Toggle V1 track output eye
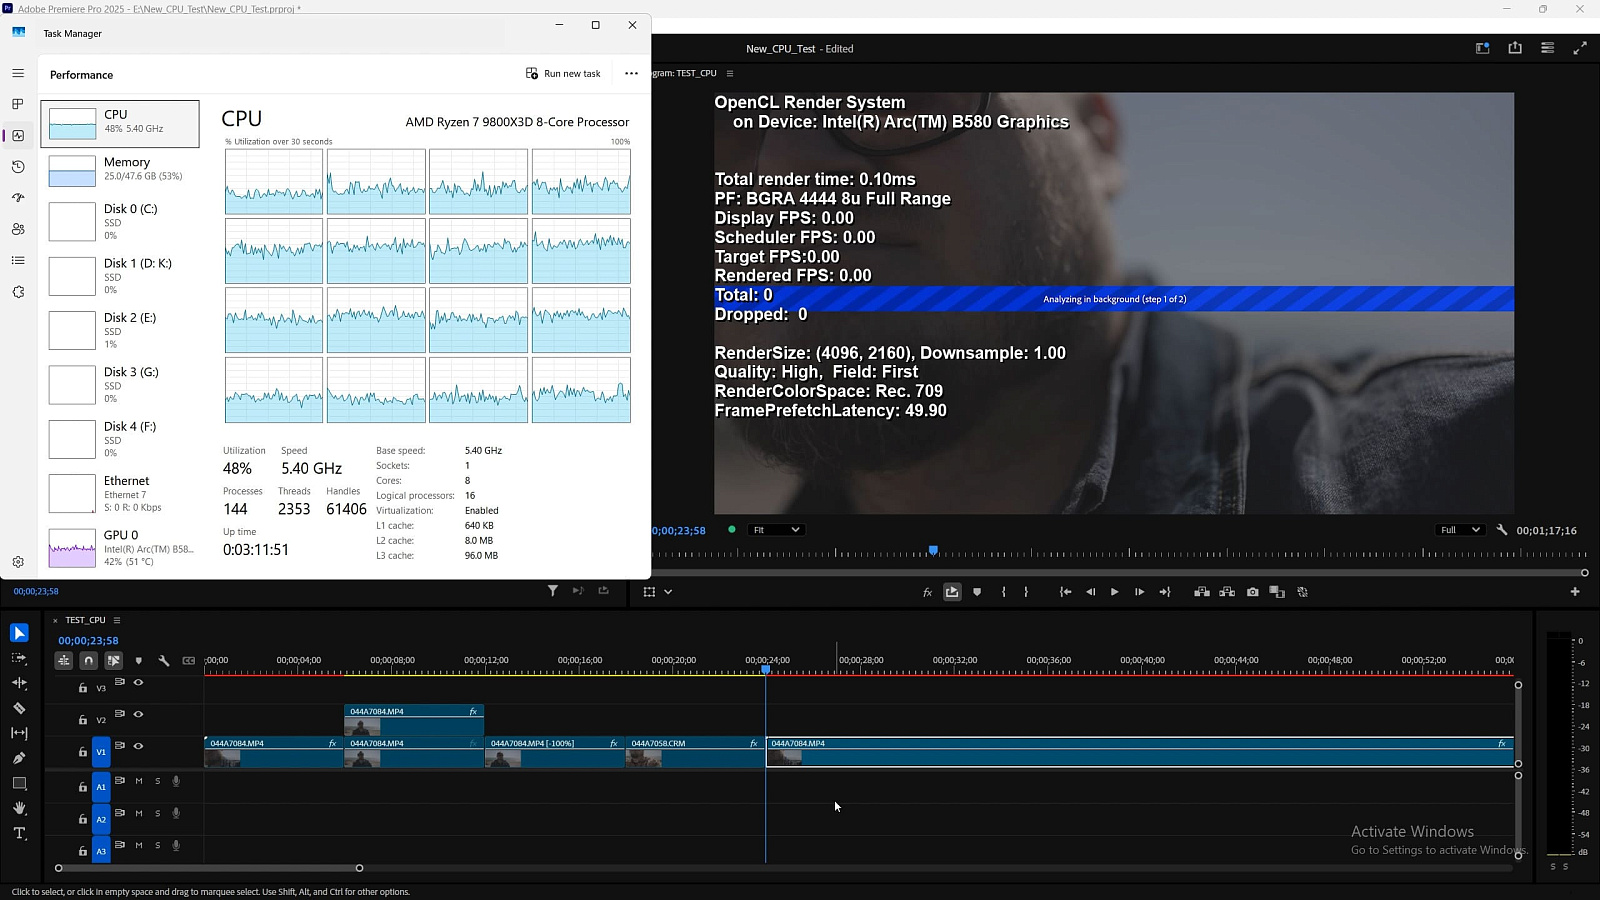Viewport: 1600px width, 900px height. pos(139,746)
